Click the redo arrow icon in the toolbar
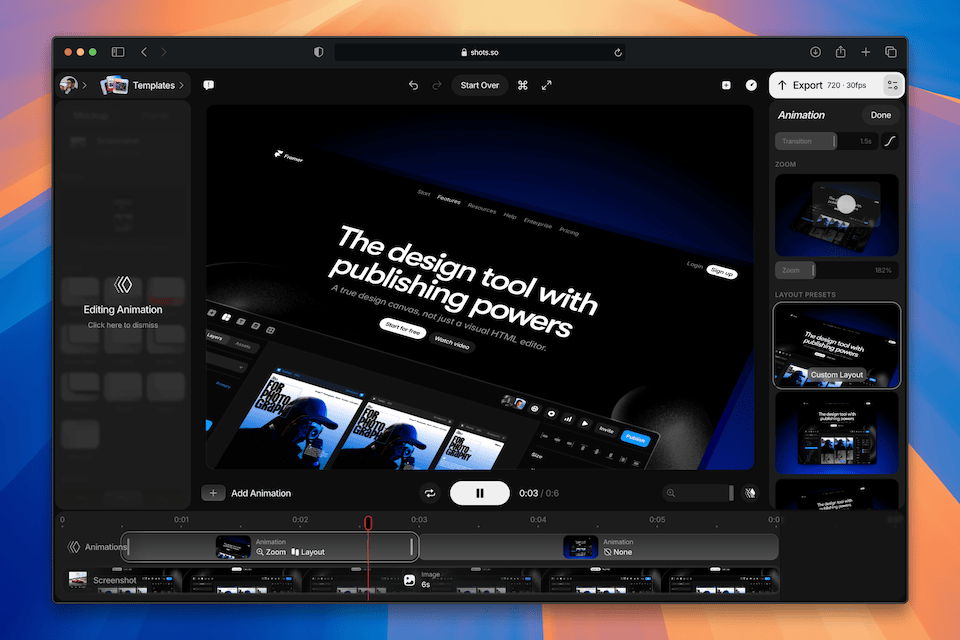 (435, 85)
